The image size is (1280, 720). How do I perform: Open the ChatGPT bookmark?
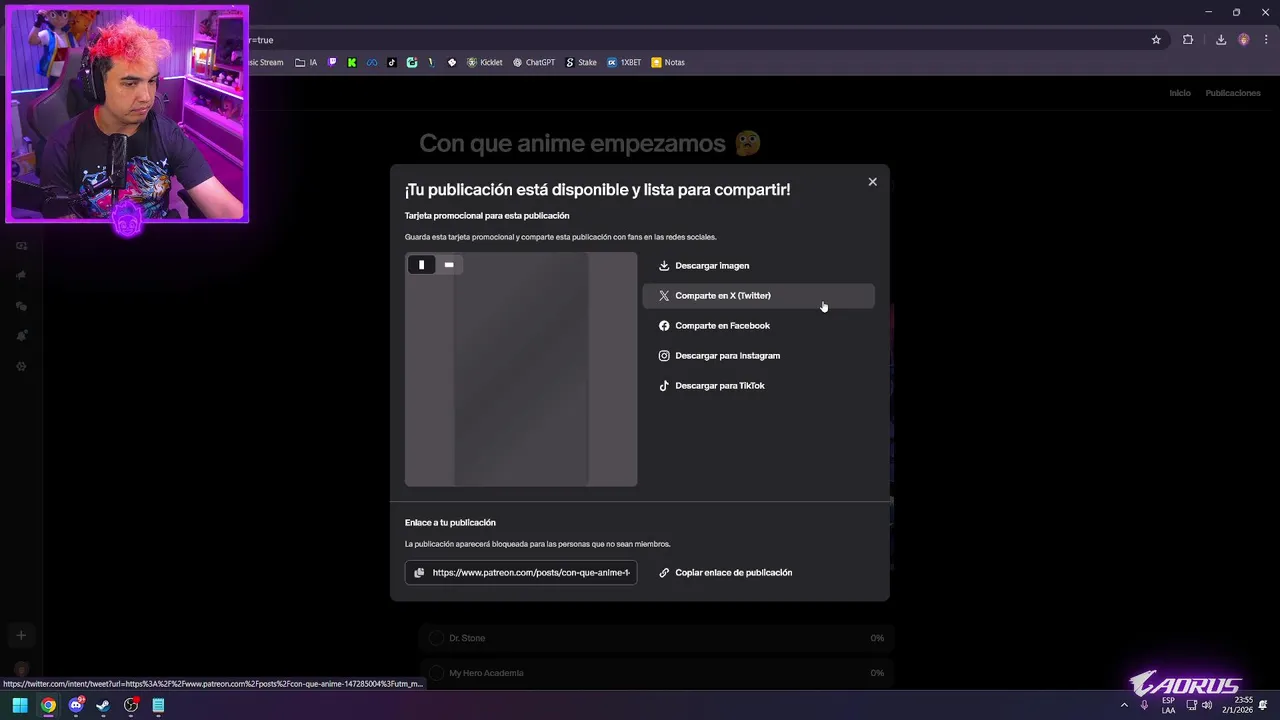pos(534,62)
